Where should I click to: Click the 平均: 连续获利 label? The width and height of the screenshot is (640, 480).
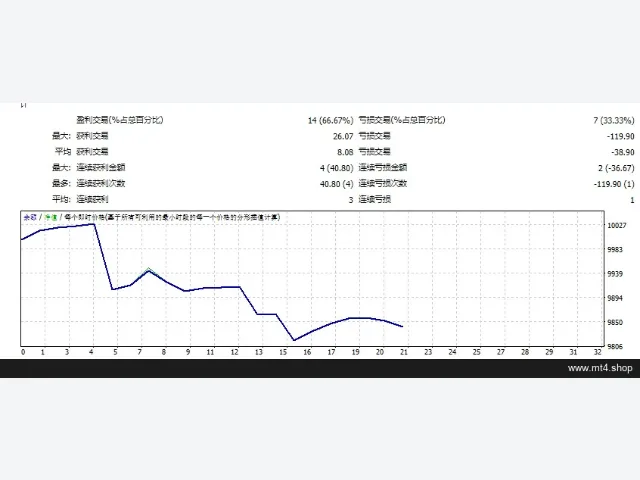point(92,199)
